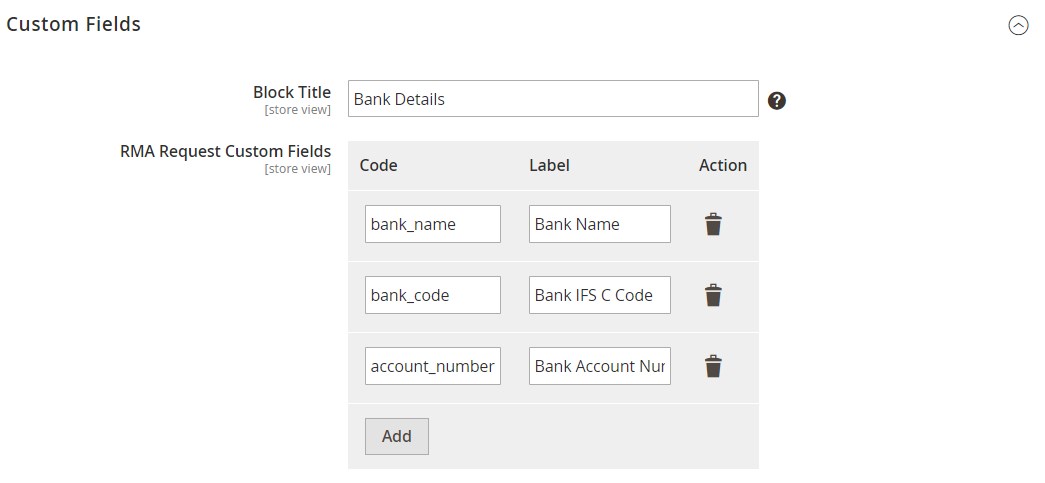Click the Label column header
The image size is (1045, 483).
point(549,165)
